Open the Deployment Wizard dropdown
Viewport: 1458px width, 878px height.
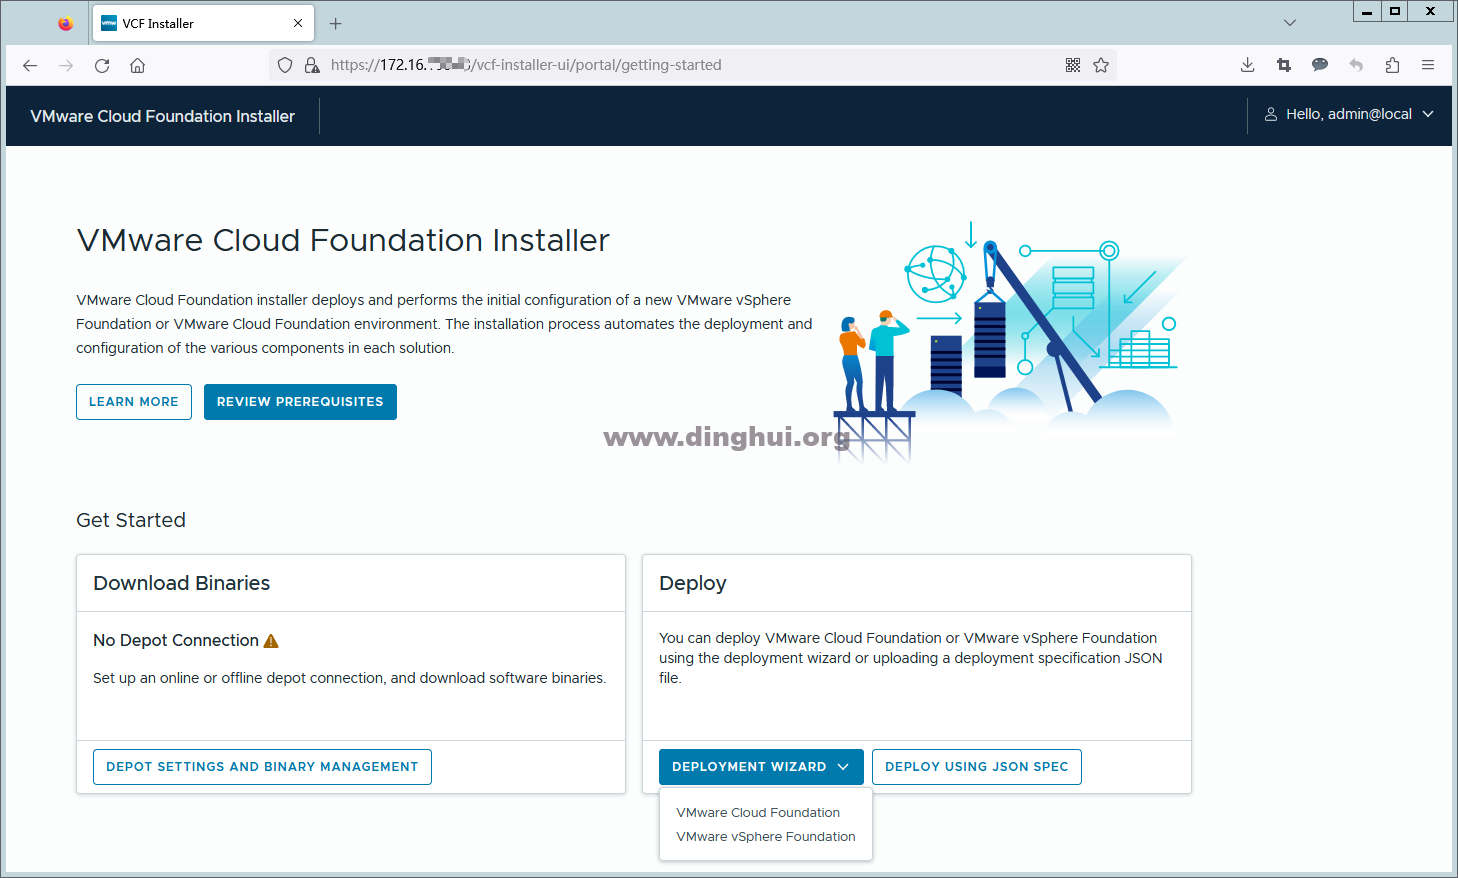click(x=760, y=767)
